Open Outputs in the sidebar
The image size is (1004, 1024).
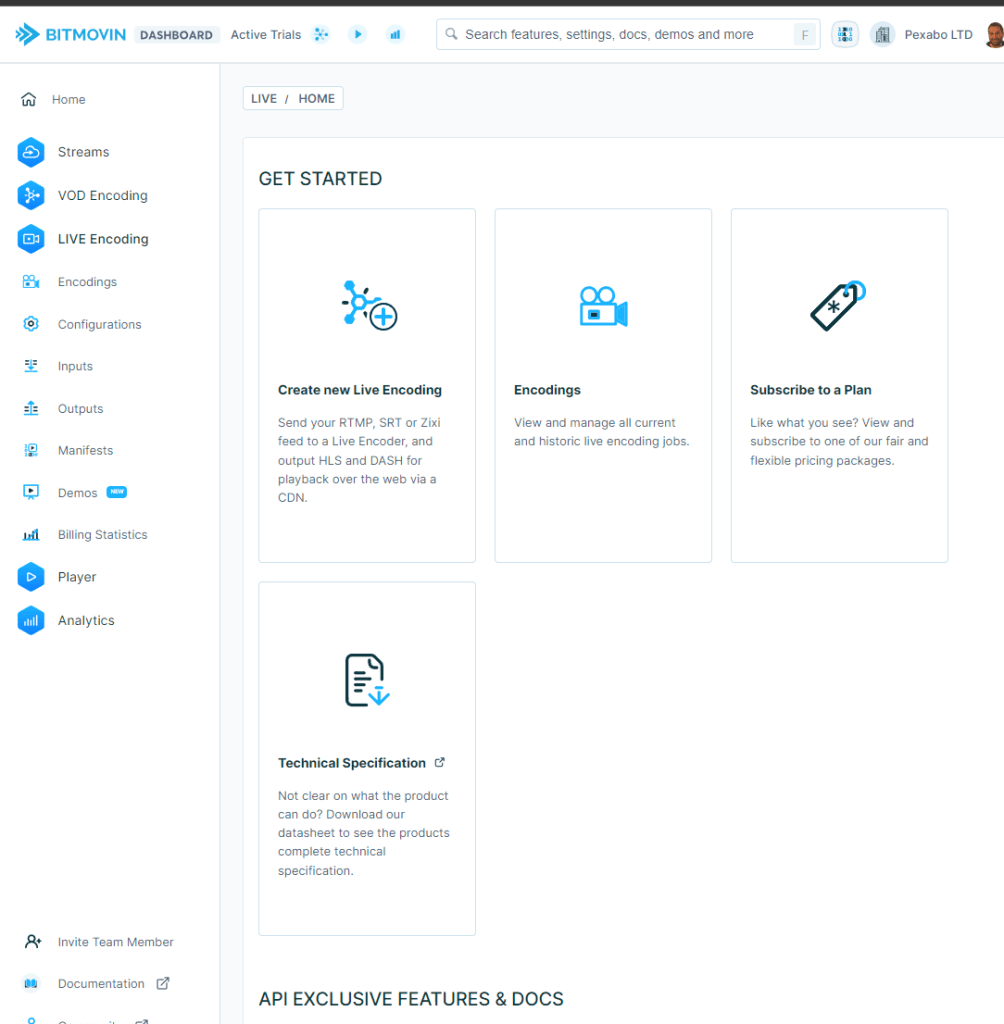[80, 409]
